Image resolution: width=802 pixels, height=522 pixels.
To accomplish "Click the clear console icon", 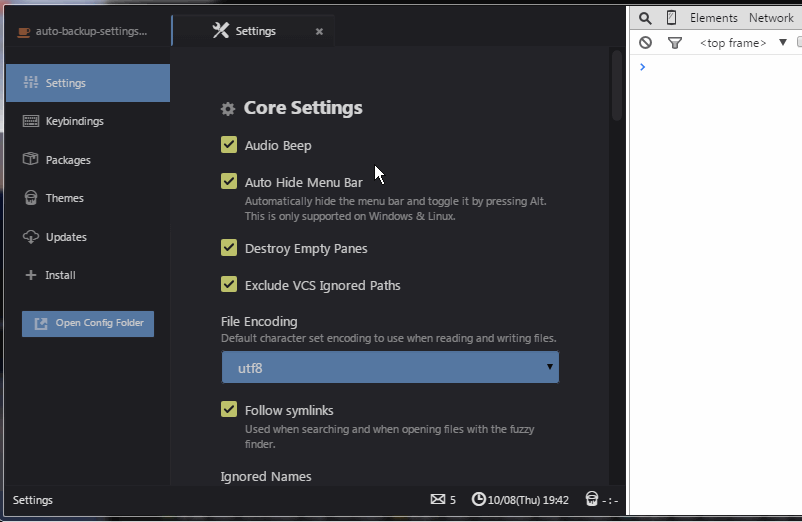I will pos(645,42).
